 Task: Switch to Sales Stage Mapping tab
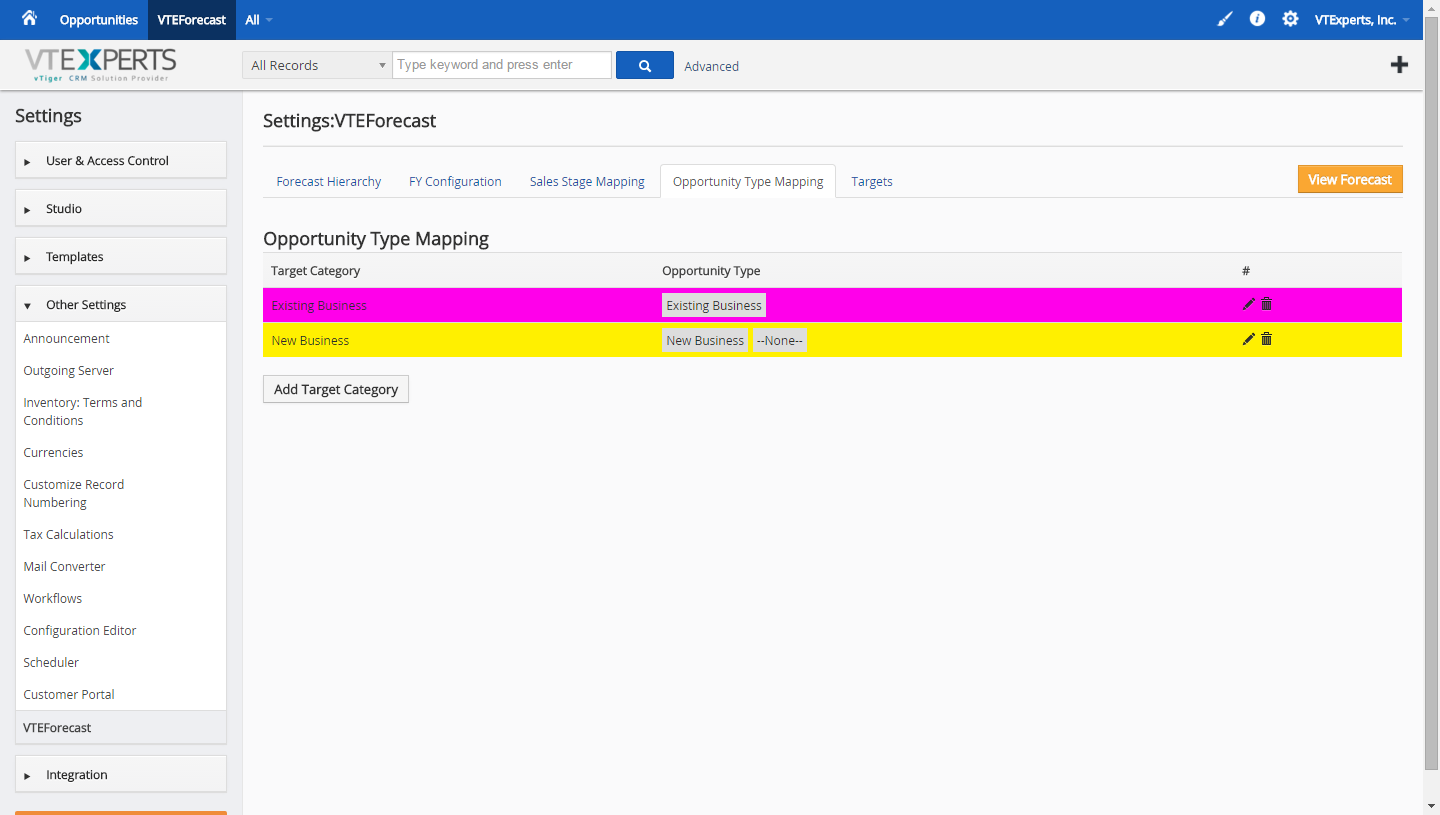[x=587, y=181]
